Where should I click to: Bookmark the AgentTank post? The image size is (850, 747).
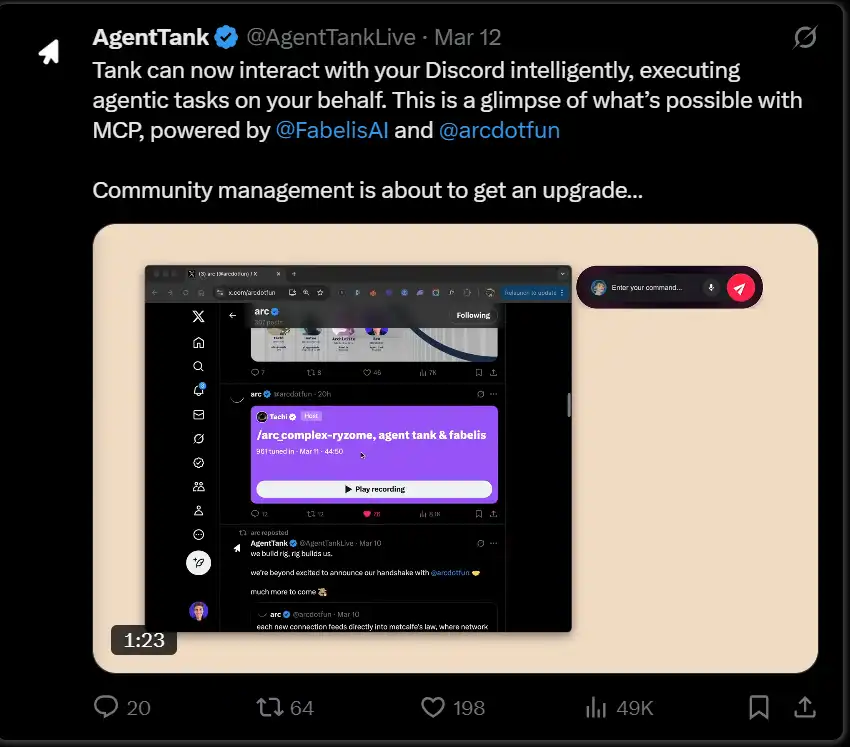coord(759,707)
